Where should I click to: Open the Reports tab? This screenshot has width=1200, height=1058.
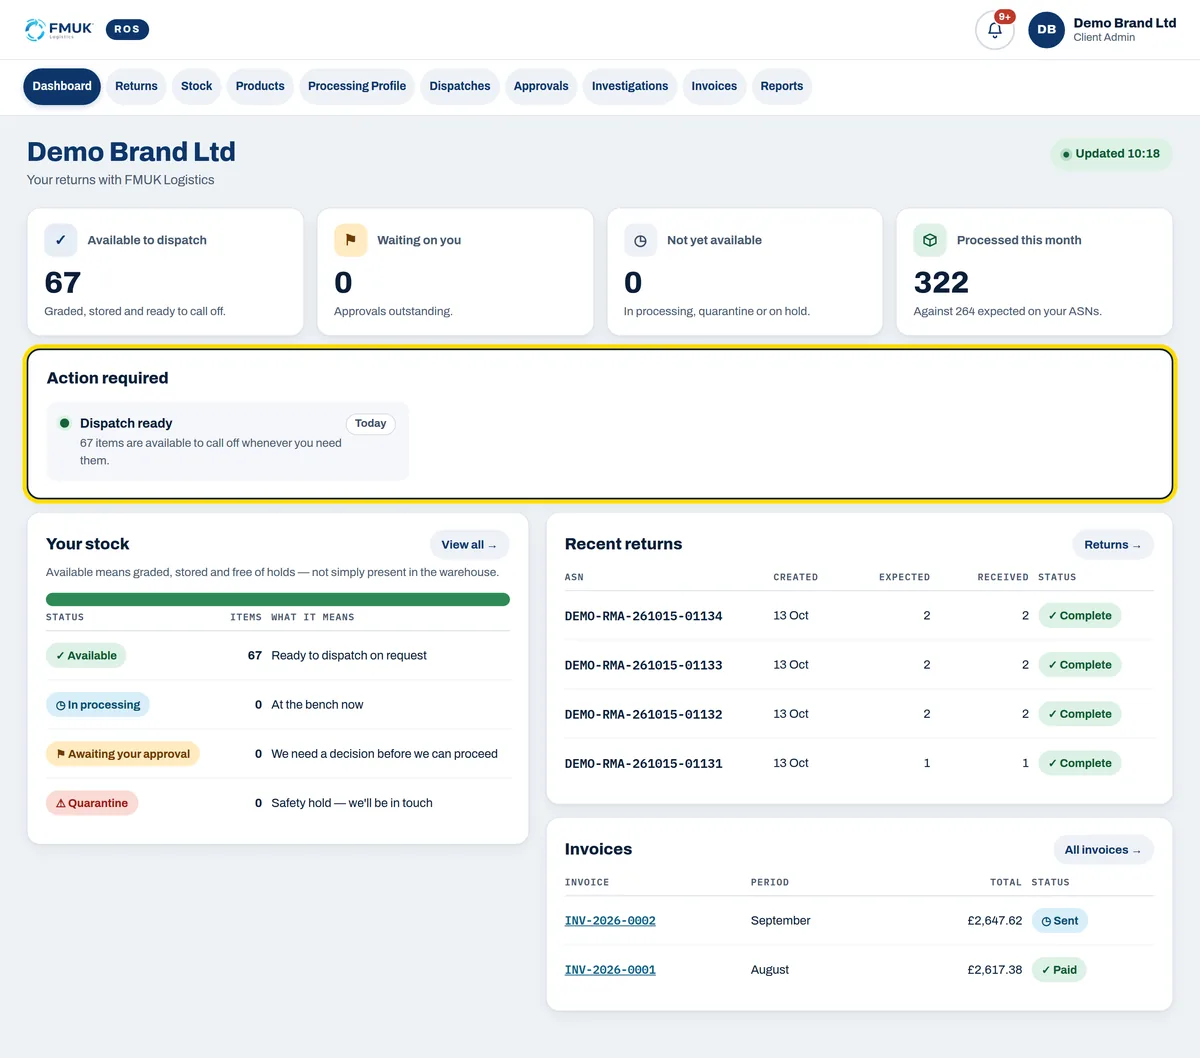[782, 86]
